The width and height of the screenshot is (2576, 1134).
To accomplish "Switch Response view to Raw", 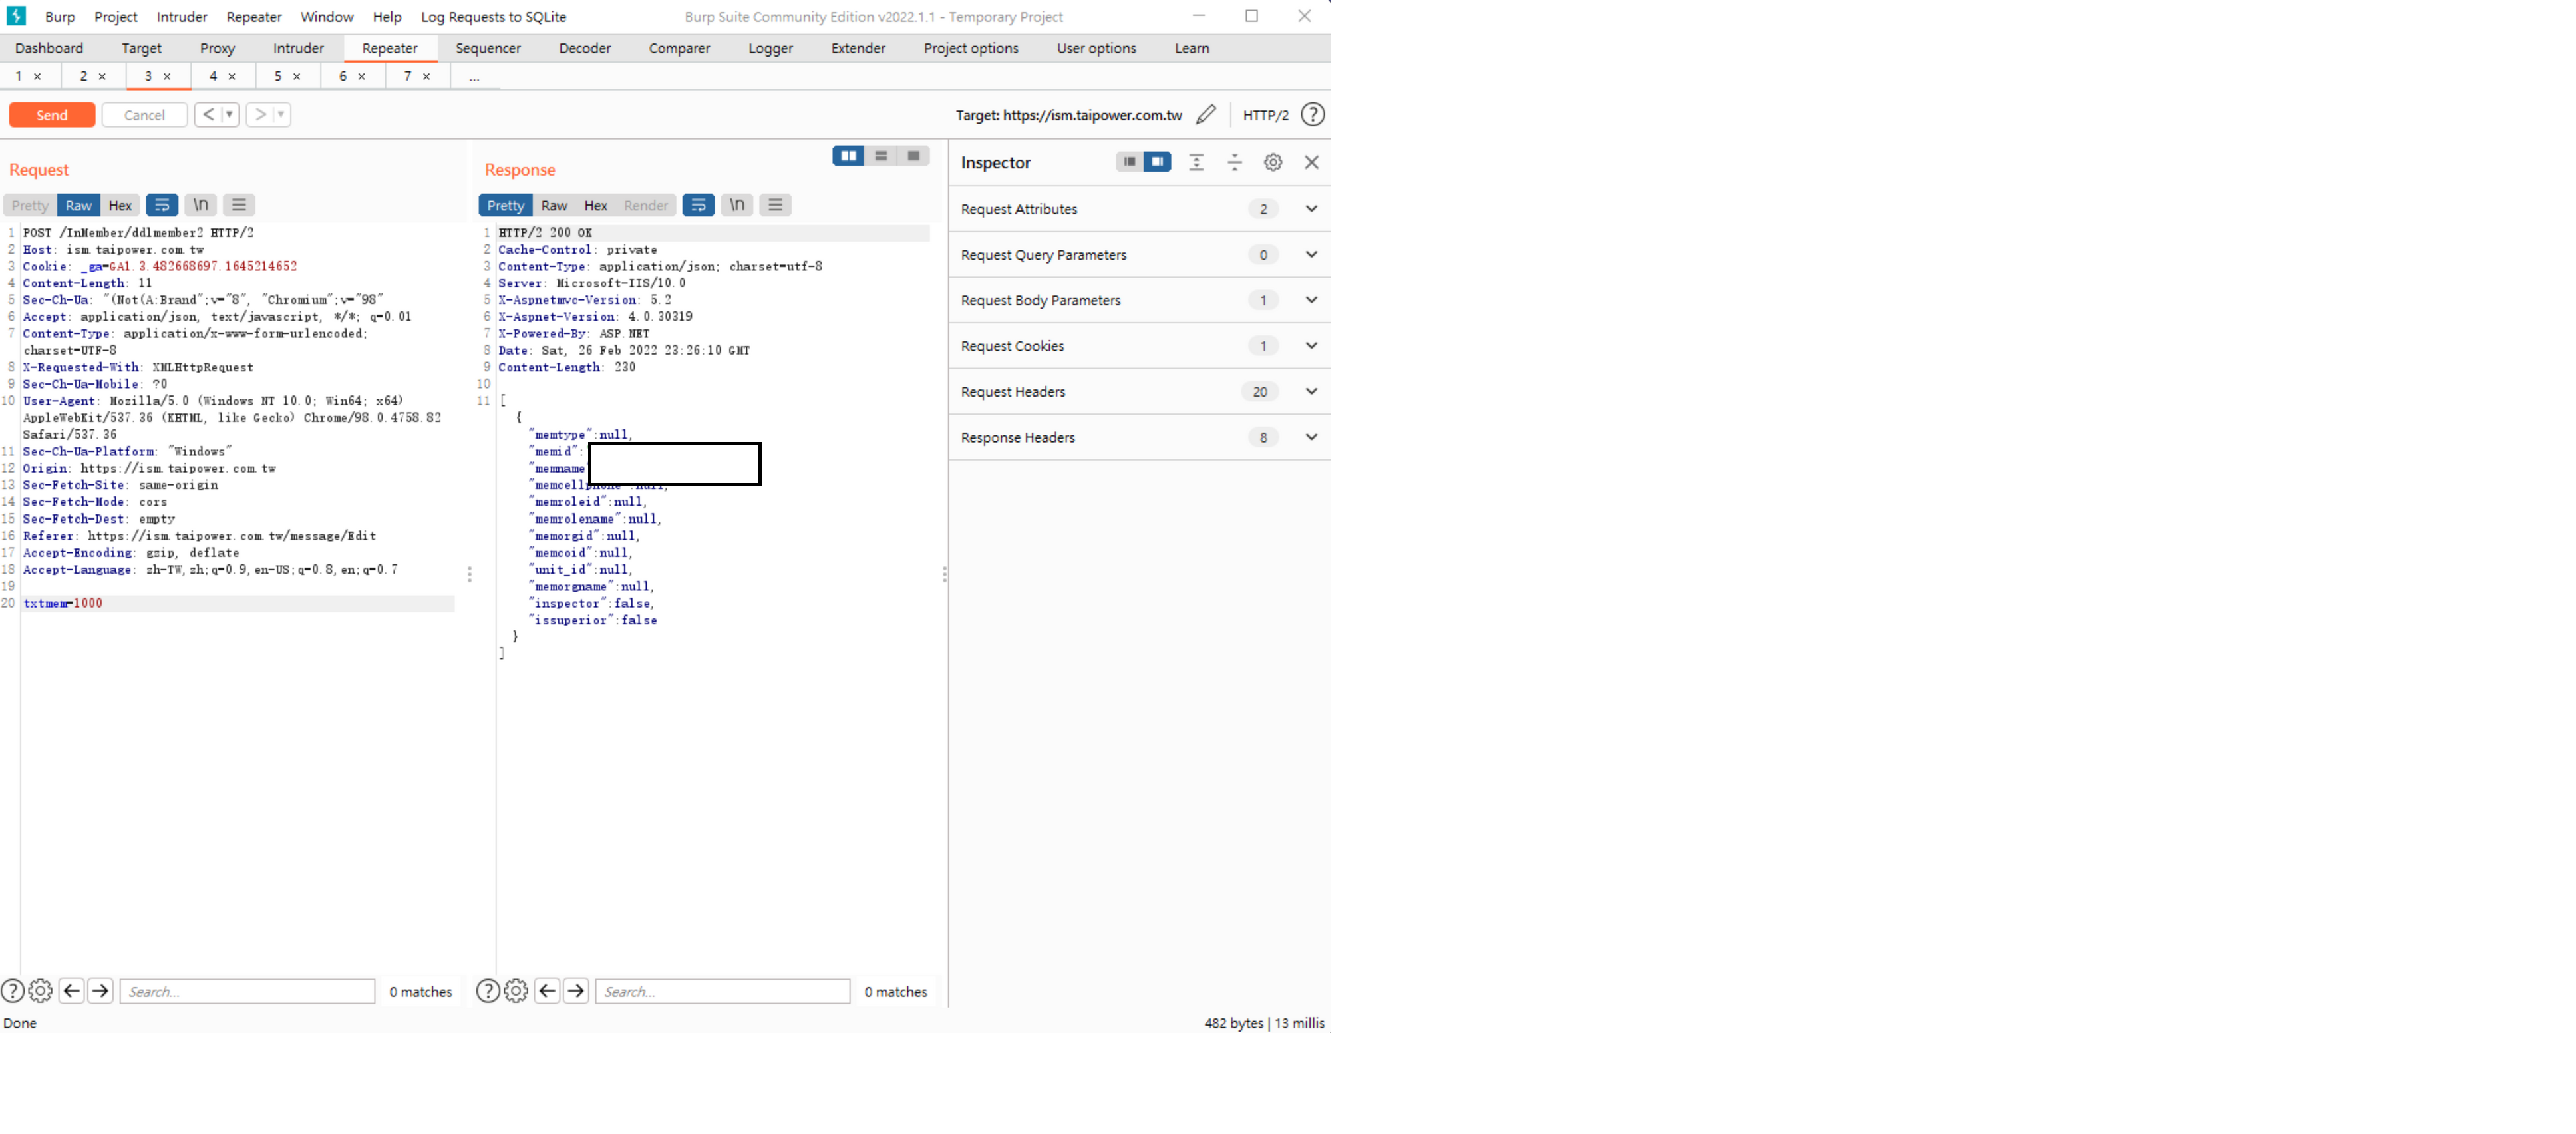I will [554, 205].
